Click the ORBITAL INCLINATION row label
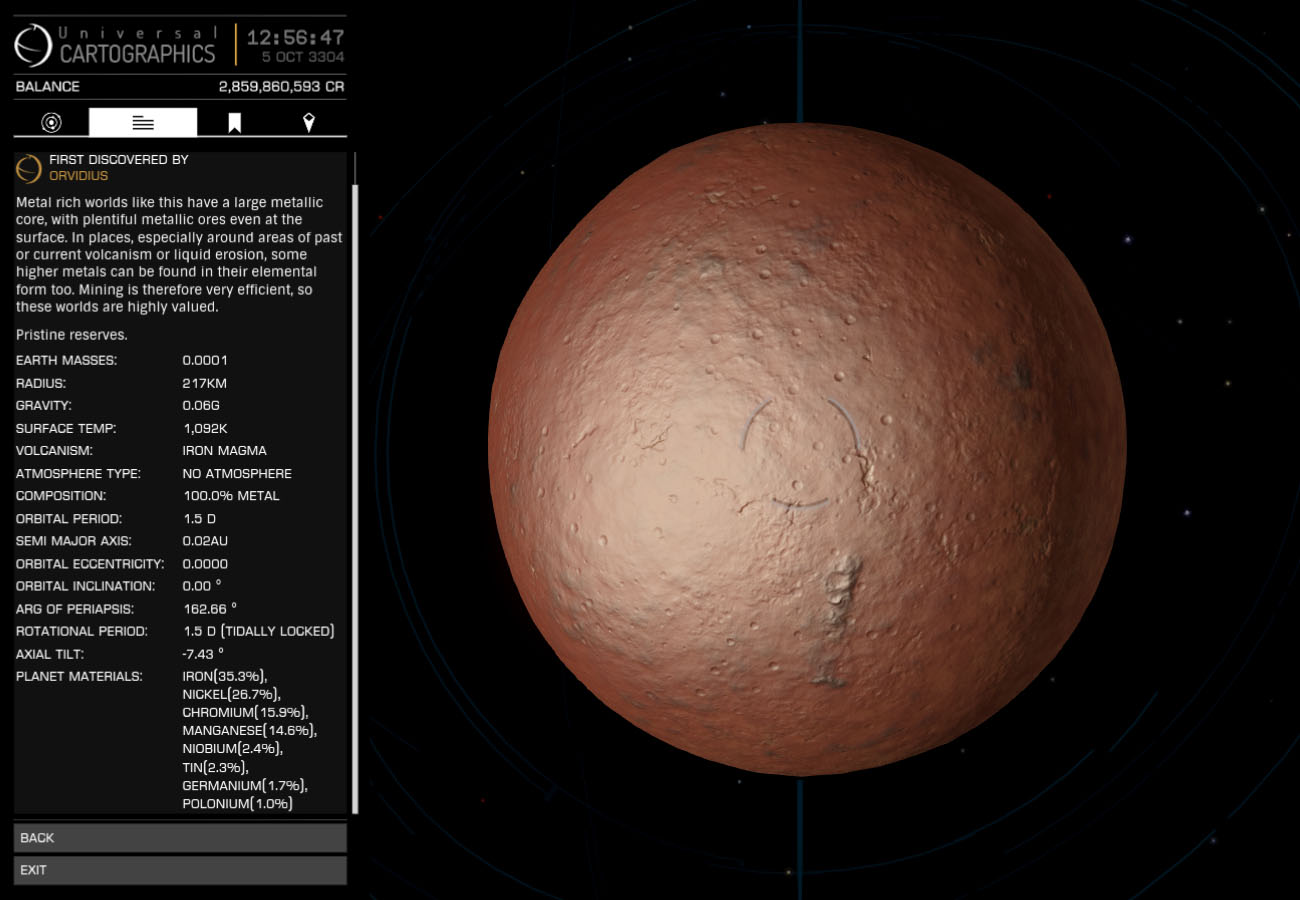Image resolution: width=1300 pixels, height=900 pixels. (85, 586)
